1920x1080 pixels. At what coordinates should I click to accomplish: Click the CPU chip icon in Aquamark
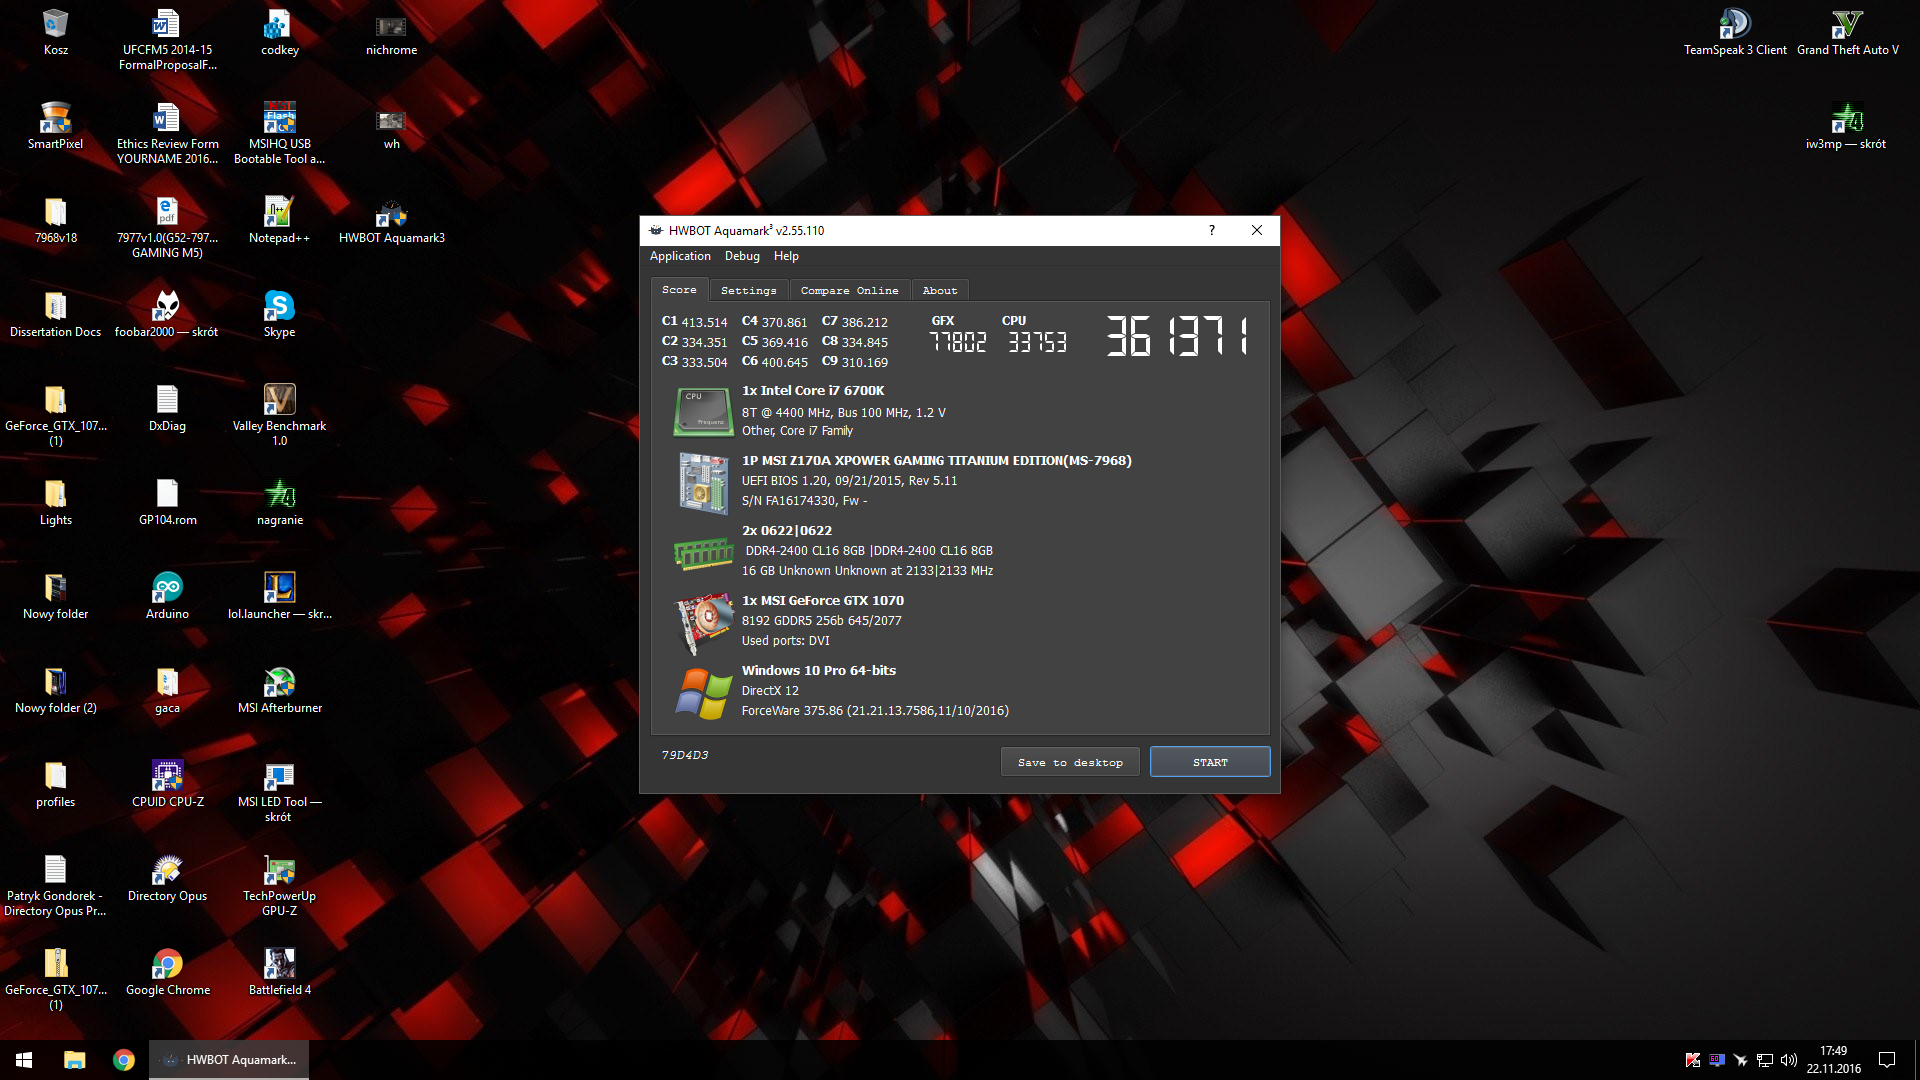[x=703, y=411]
